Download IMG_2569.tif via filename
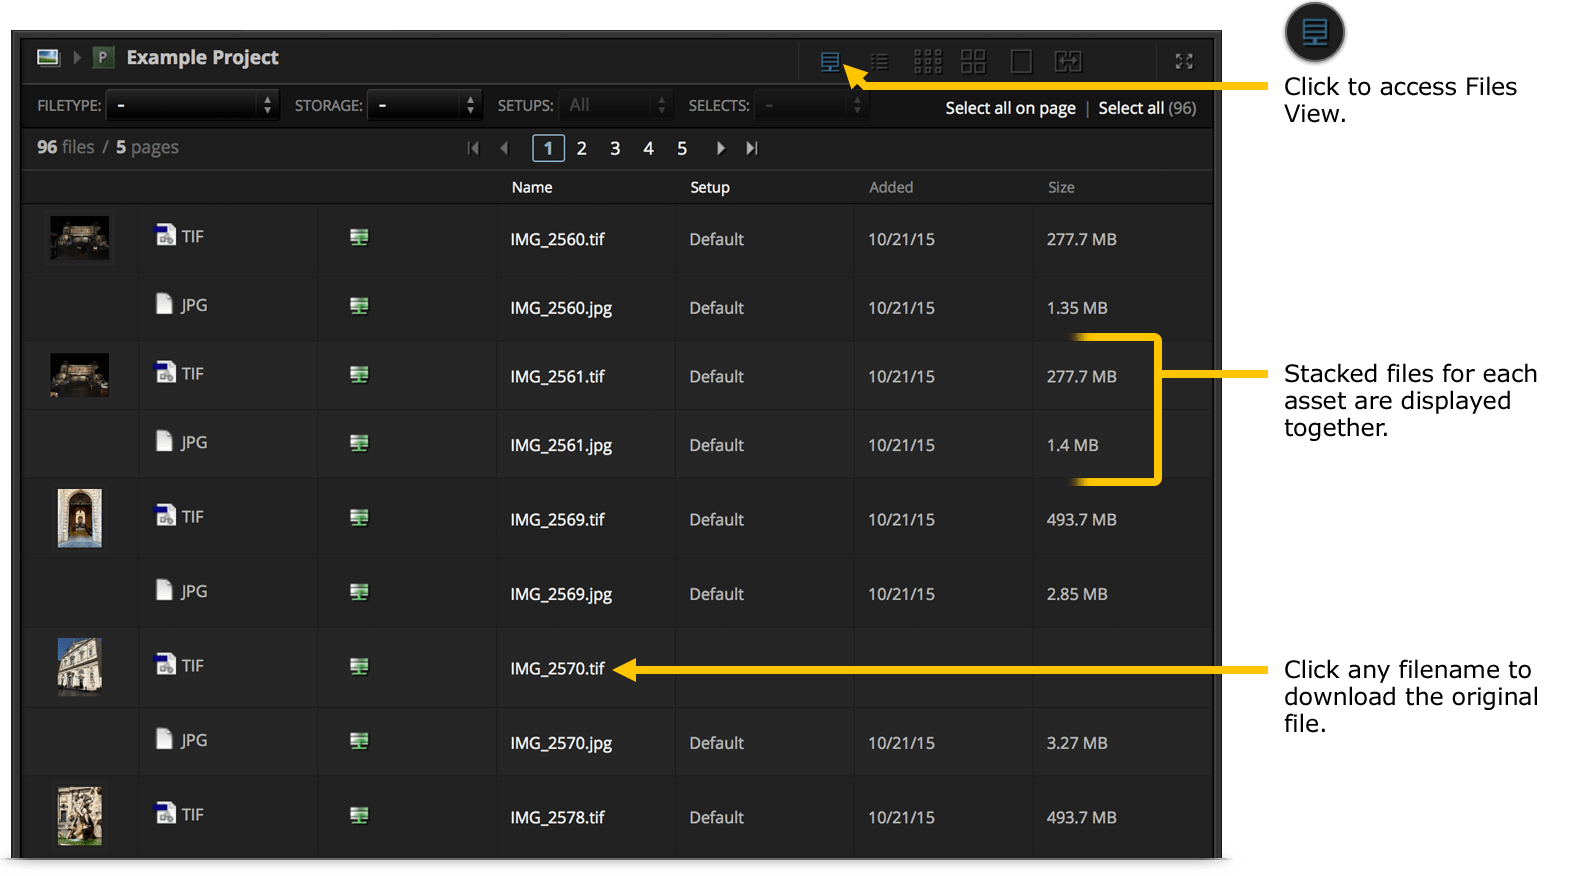Image resolution: width=1580 pixels, height=876 pixels. (x=557, y=519)
